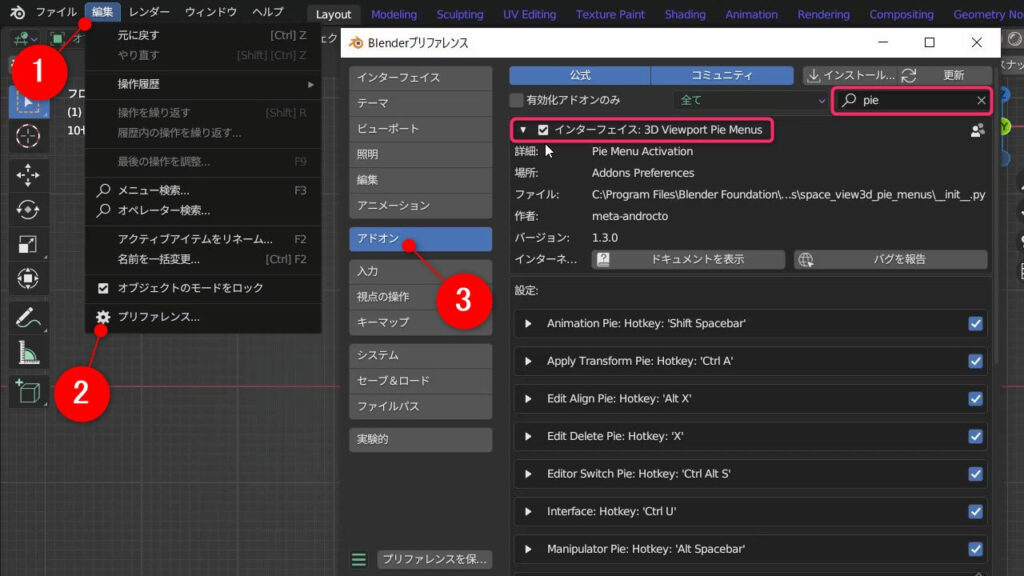The image size is (1024, 576).
Task: Clear the pie search text with X
Action: pyautogui.click(x=981, y=100)
